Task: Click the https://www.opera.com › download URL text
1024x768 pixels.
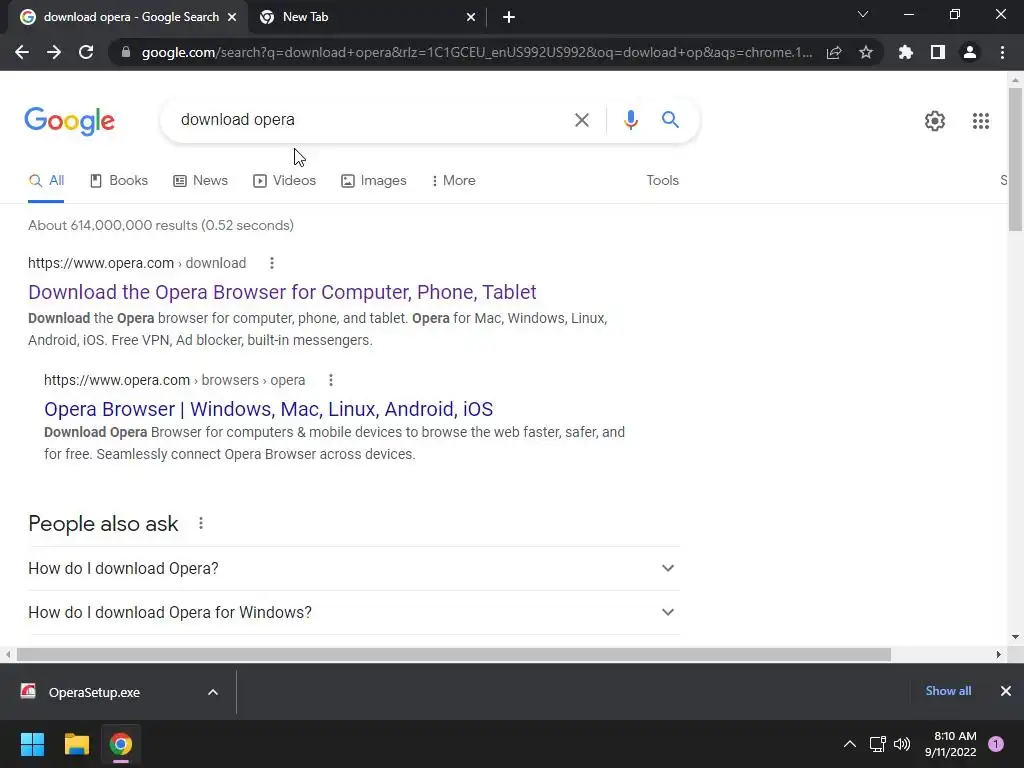Action: tap(137, 263)
